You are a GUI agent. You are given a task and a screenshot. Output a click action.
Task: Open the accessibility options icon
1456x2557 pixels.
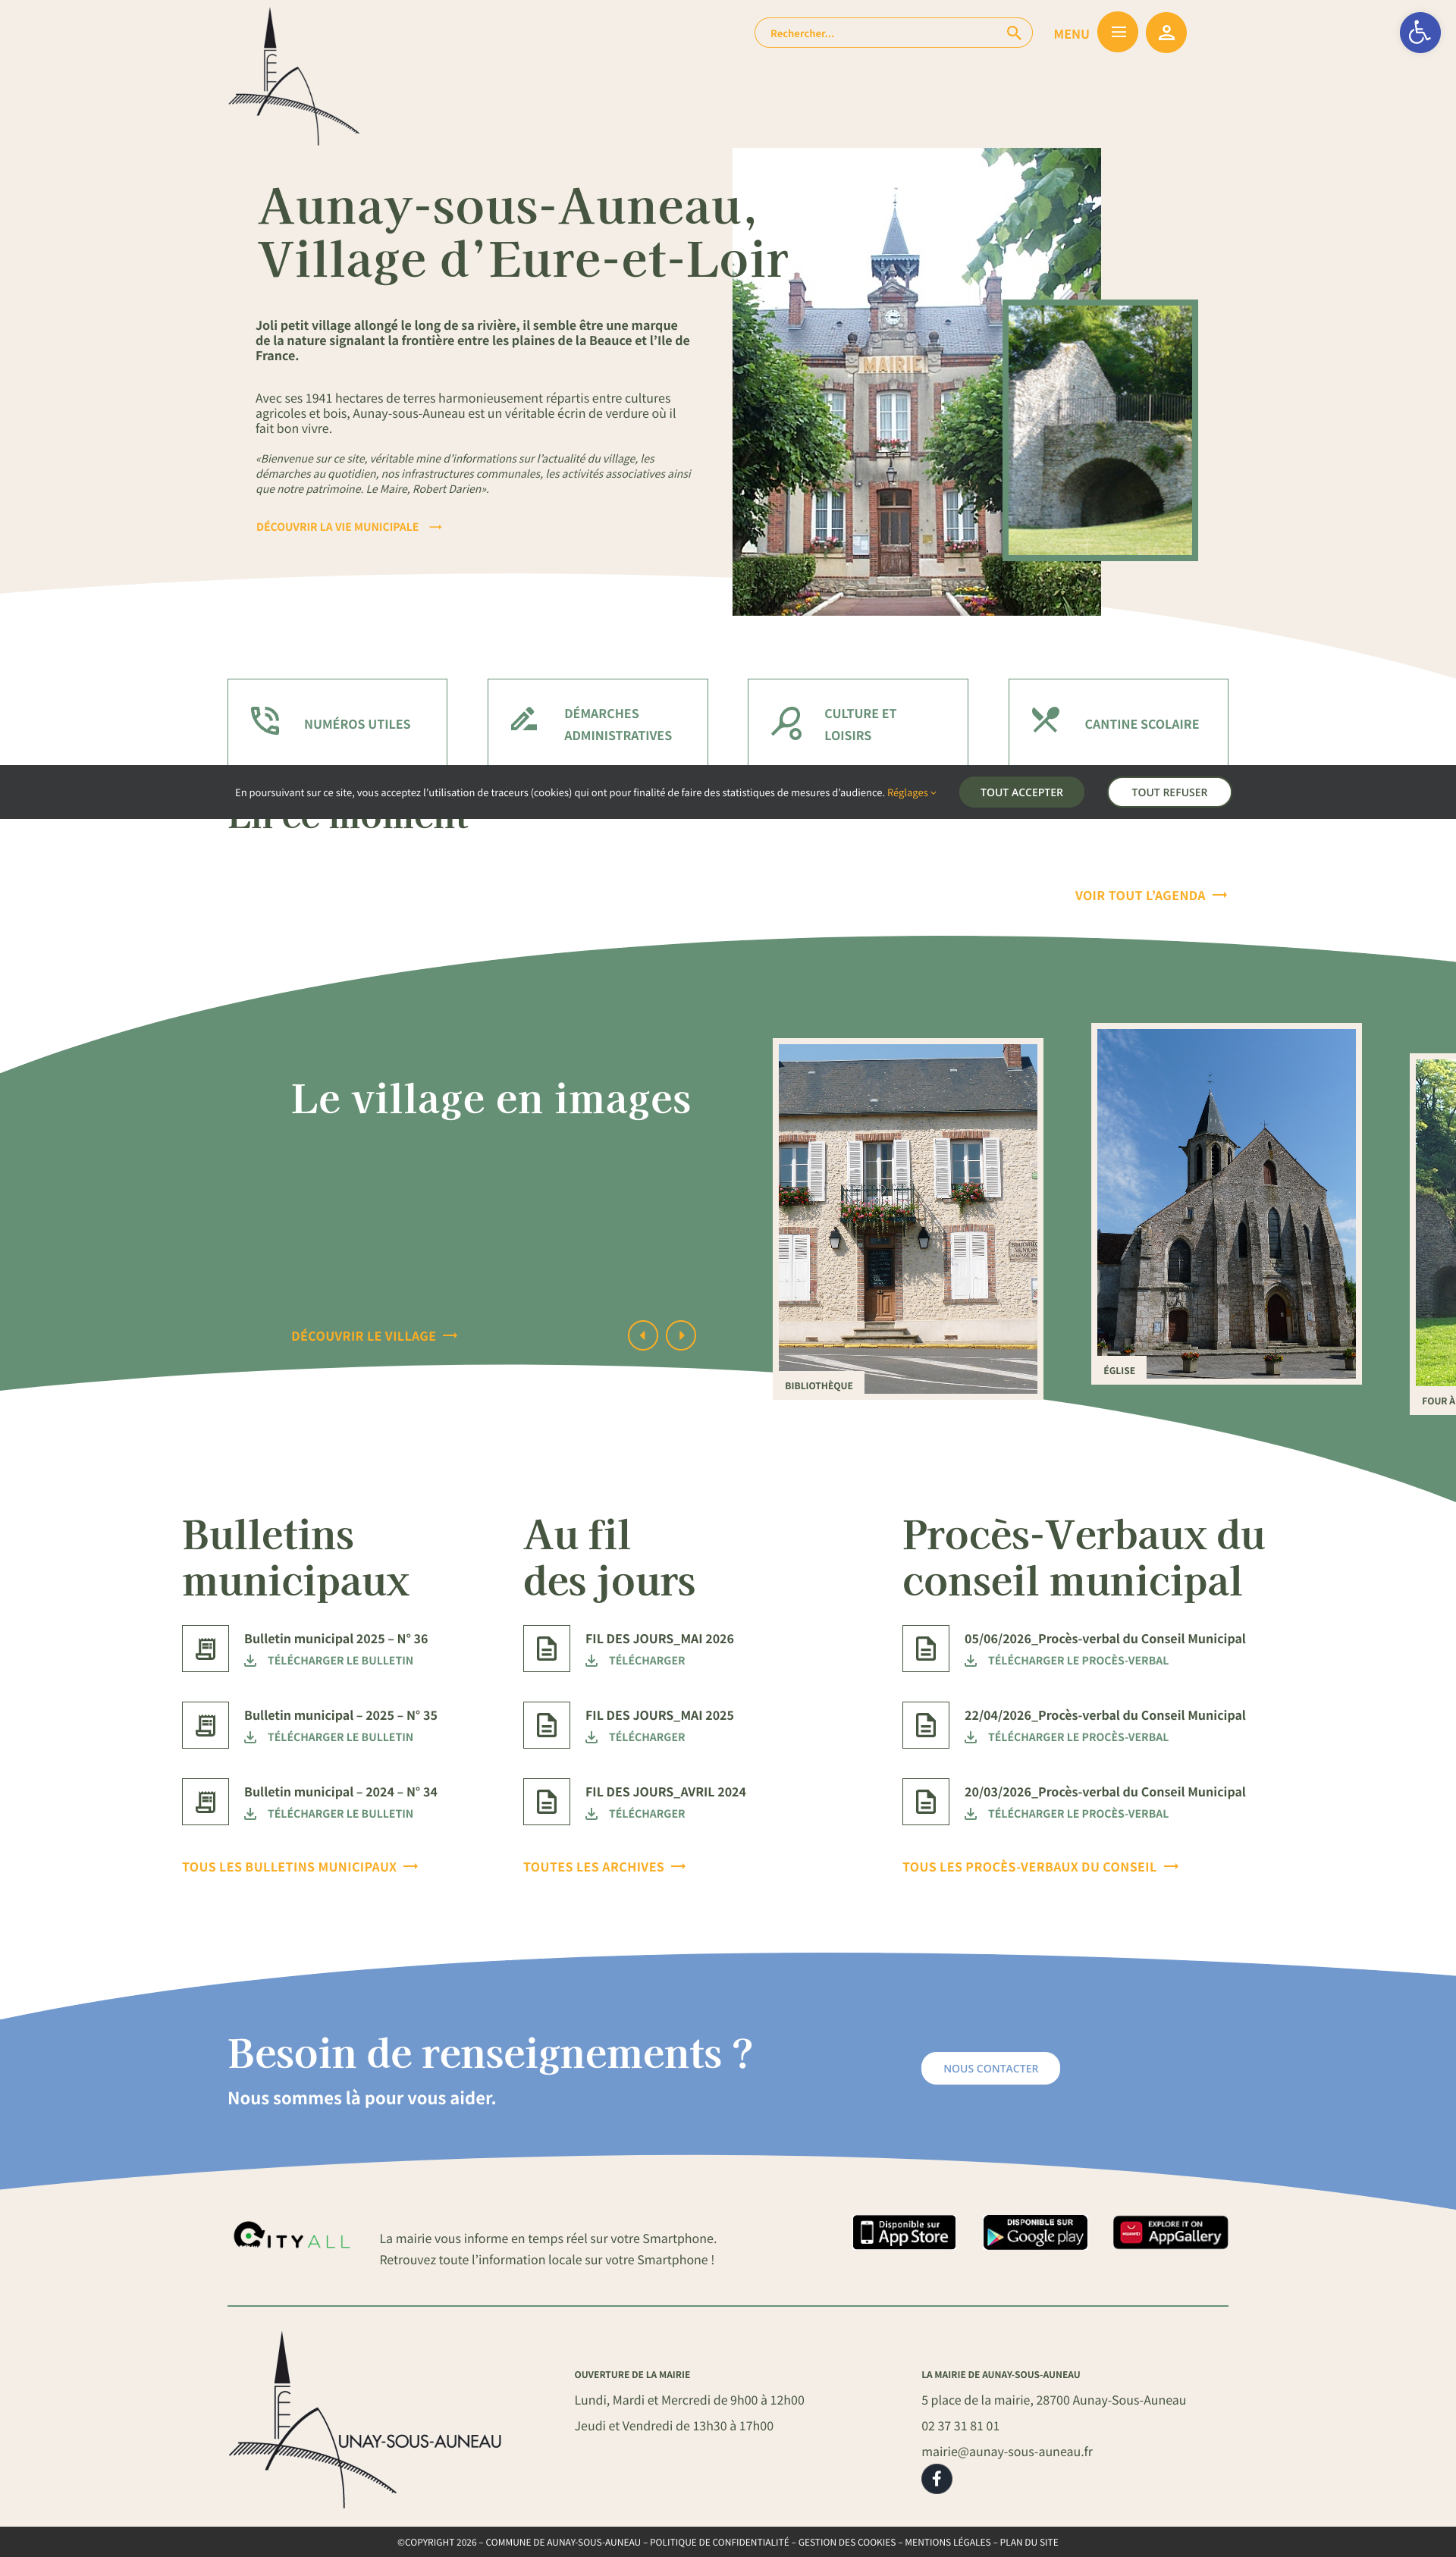pyautogui.click(x=1419, y=33)
